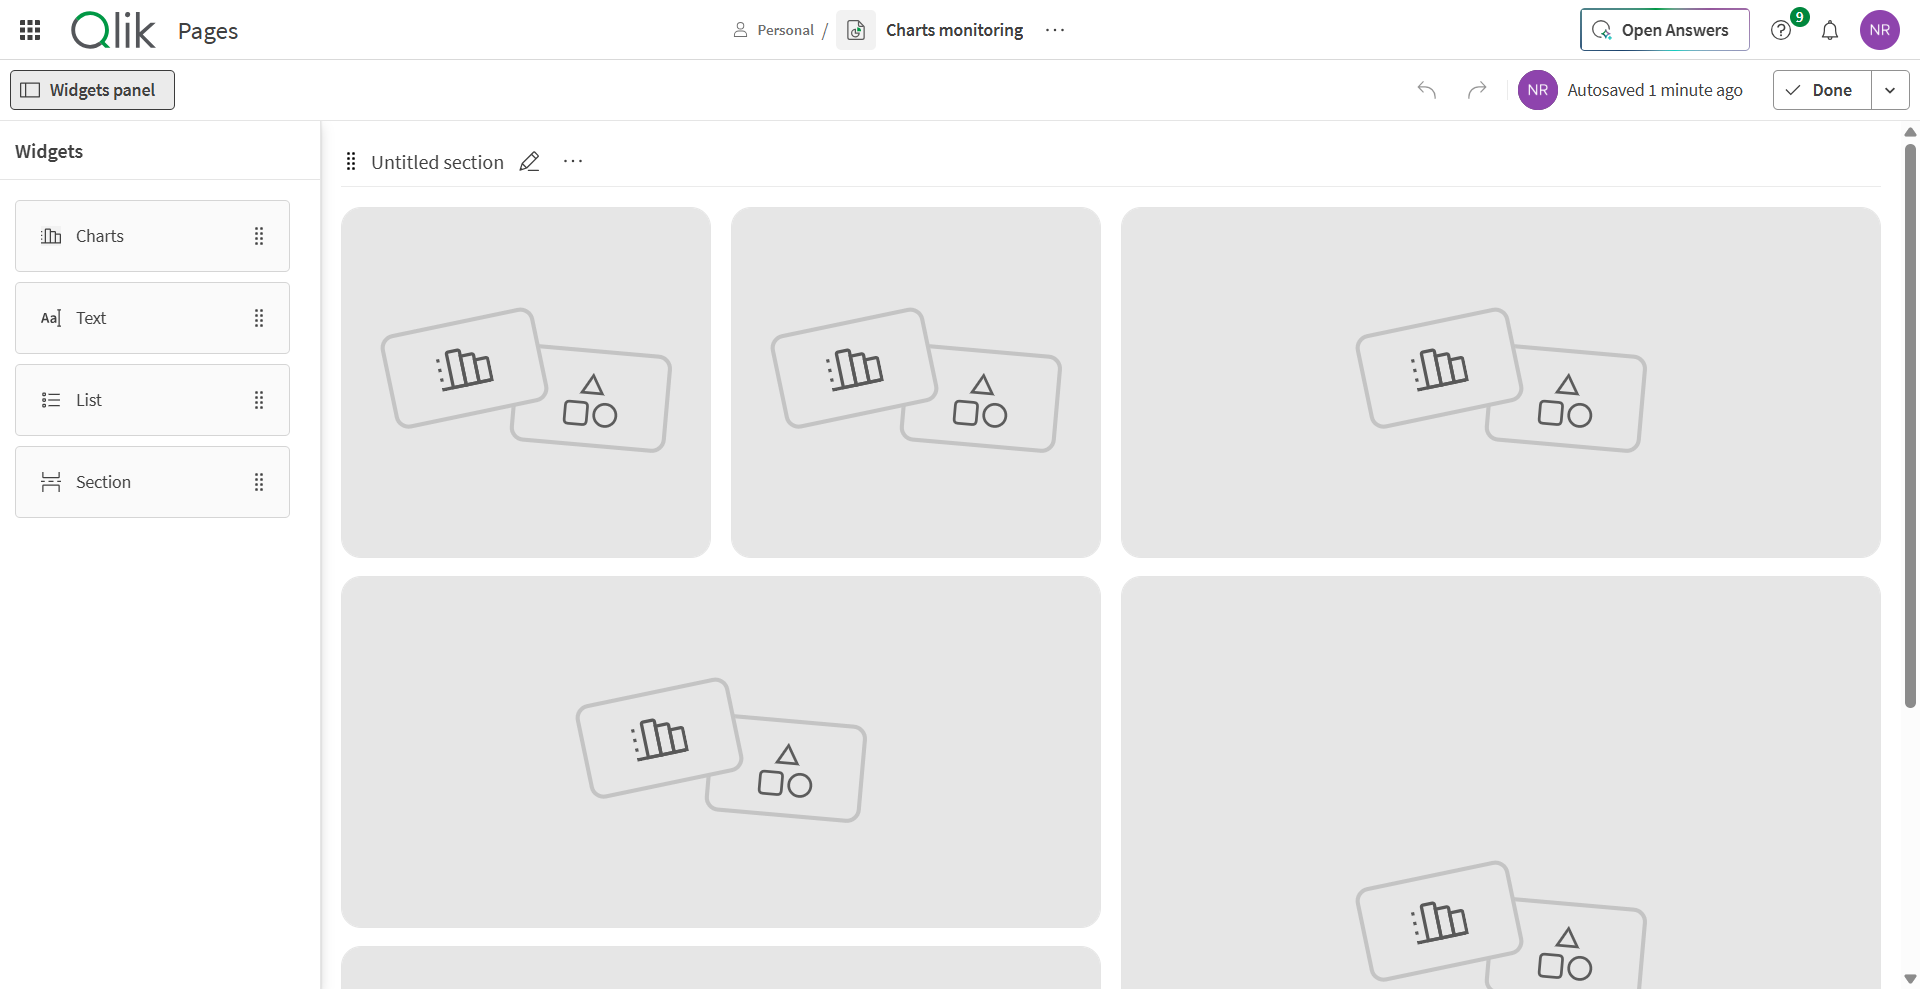Select the Charts widget
Image resolution: width=1920 pixels, height=989 pixels.
(152, 236)
